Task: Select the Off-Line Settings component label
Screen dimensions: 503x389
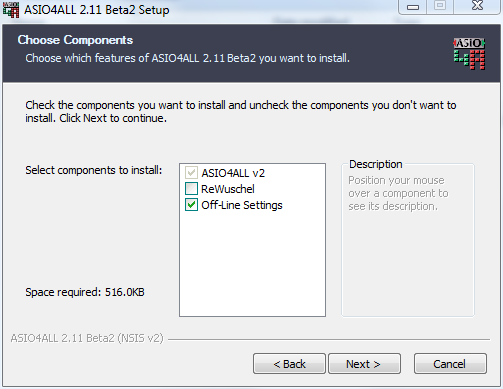Action: (242, 205)
